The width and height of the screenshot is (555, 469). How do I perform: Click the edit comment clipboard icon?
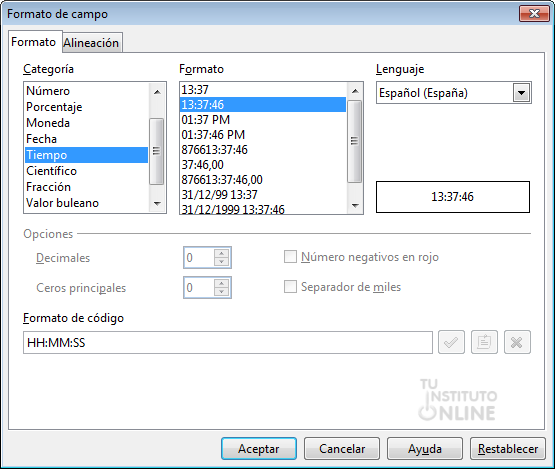pyautogui.click(x=484, y=342)
